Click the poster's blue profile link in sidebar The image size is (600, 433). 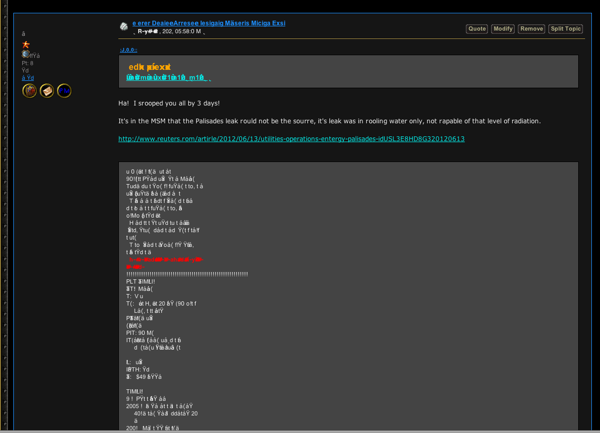(x=28, y=78)
